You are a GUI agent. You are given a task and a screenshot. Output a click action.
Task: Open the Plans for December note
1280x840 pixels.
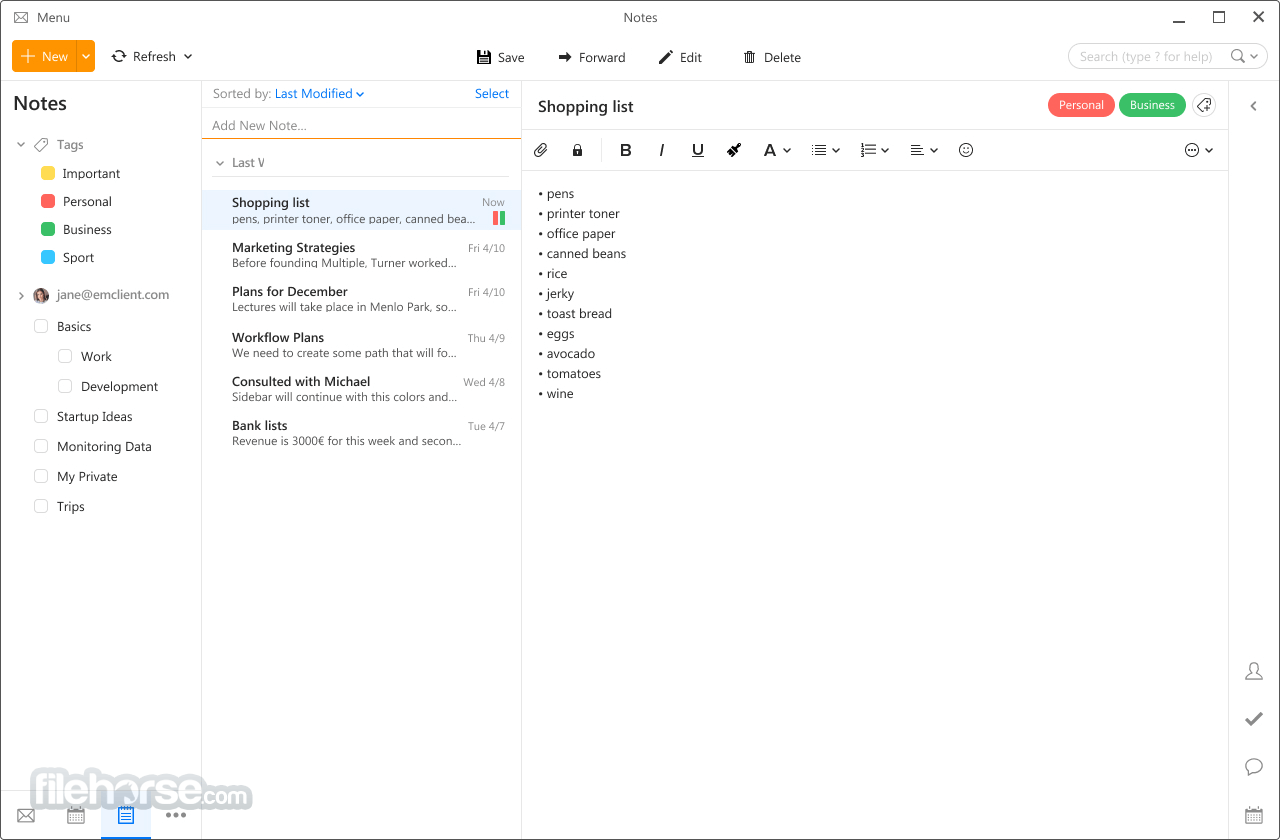[361, 299]
